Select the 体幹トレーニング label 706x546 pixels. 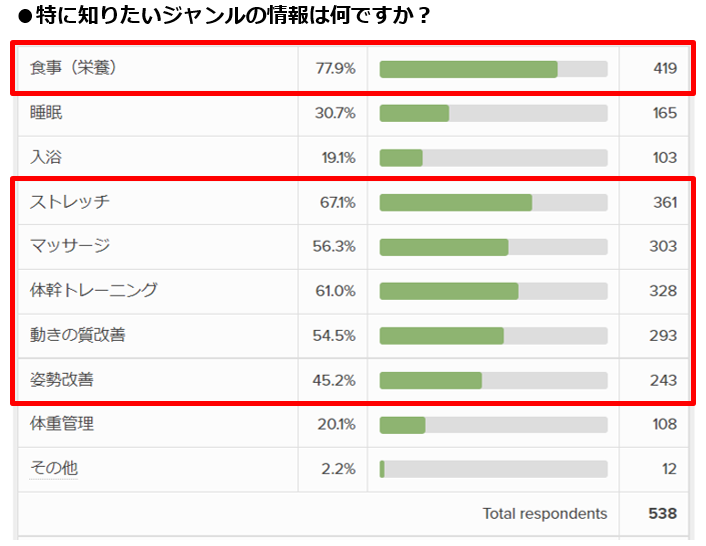[x=94, y=291]
